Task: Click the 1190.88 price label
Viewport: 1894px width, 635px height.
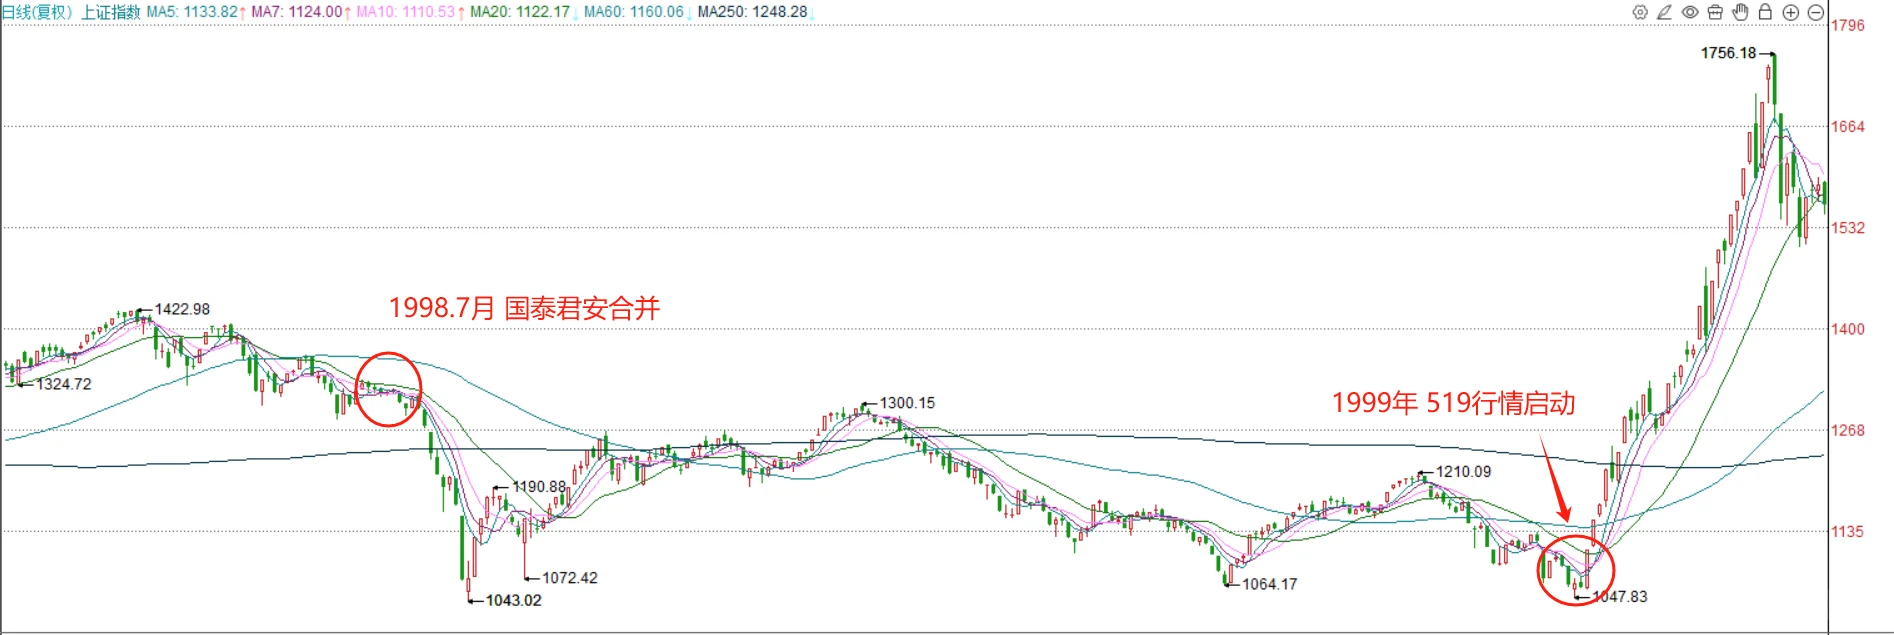Action: pyautogui.click(x=539, y=487)
